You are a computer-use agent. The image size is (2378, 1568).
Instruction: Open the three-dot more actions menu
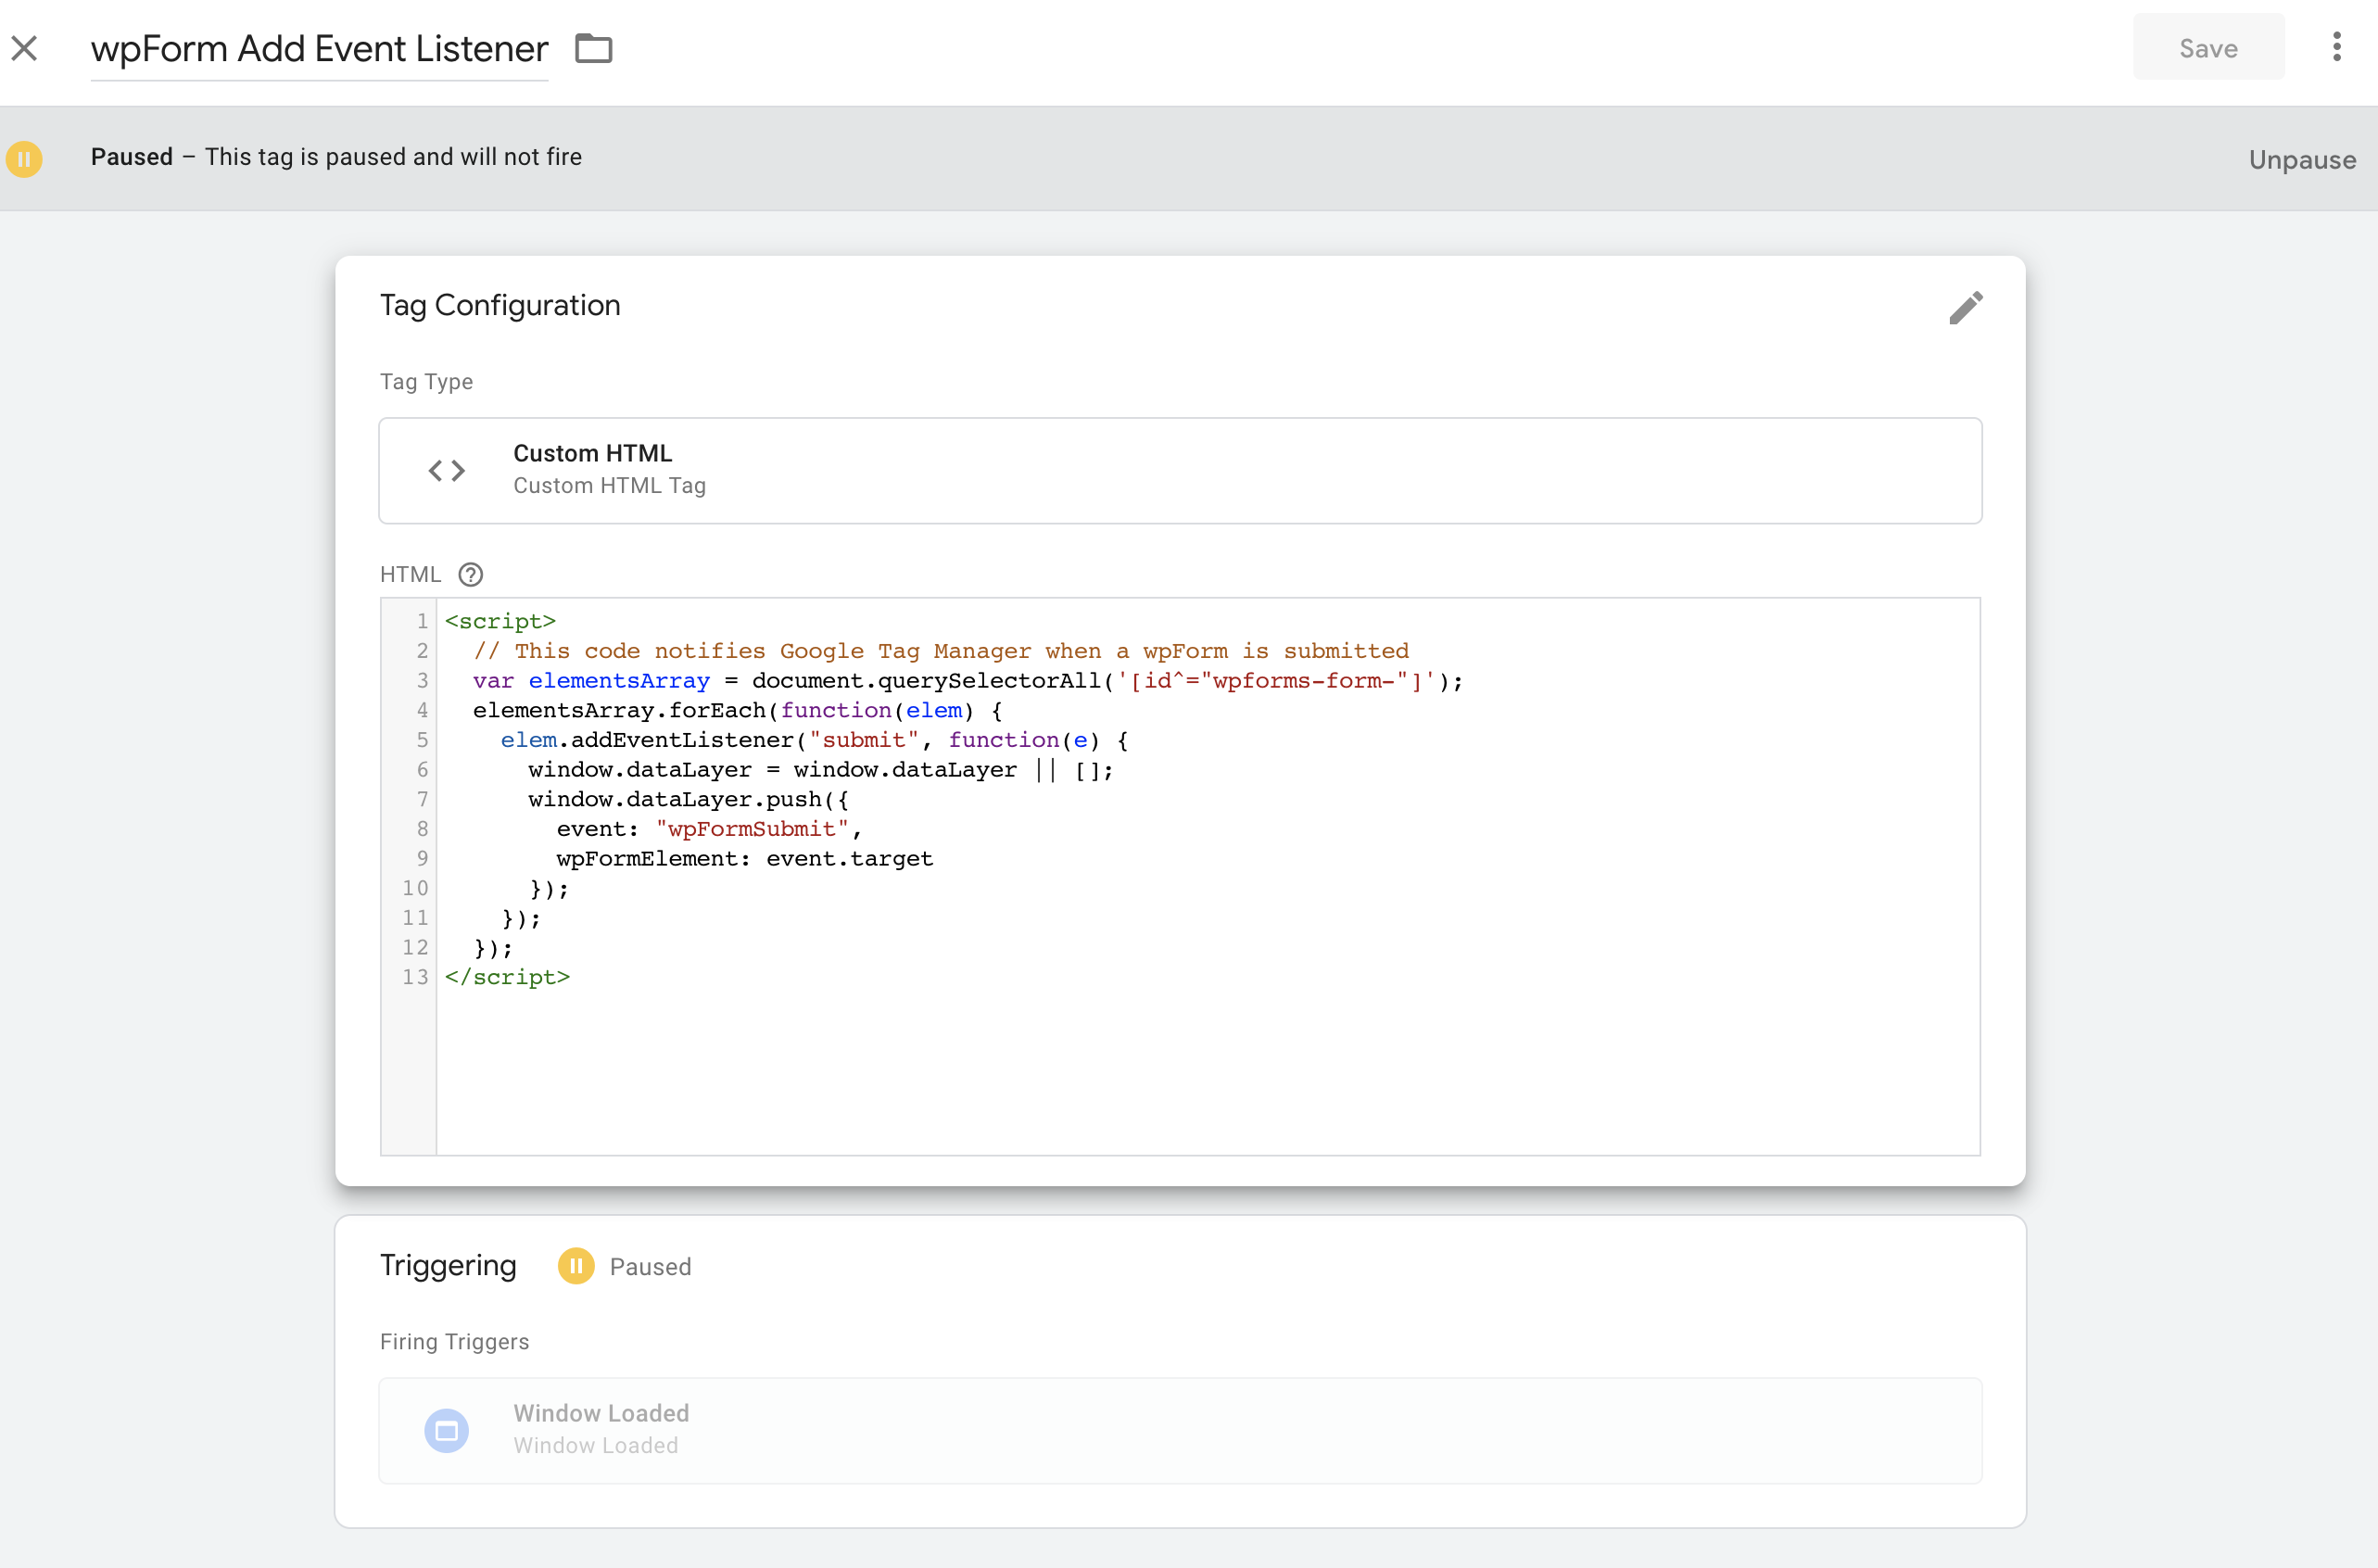[2336, 47]
